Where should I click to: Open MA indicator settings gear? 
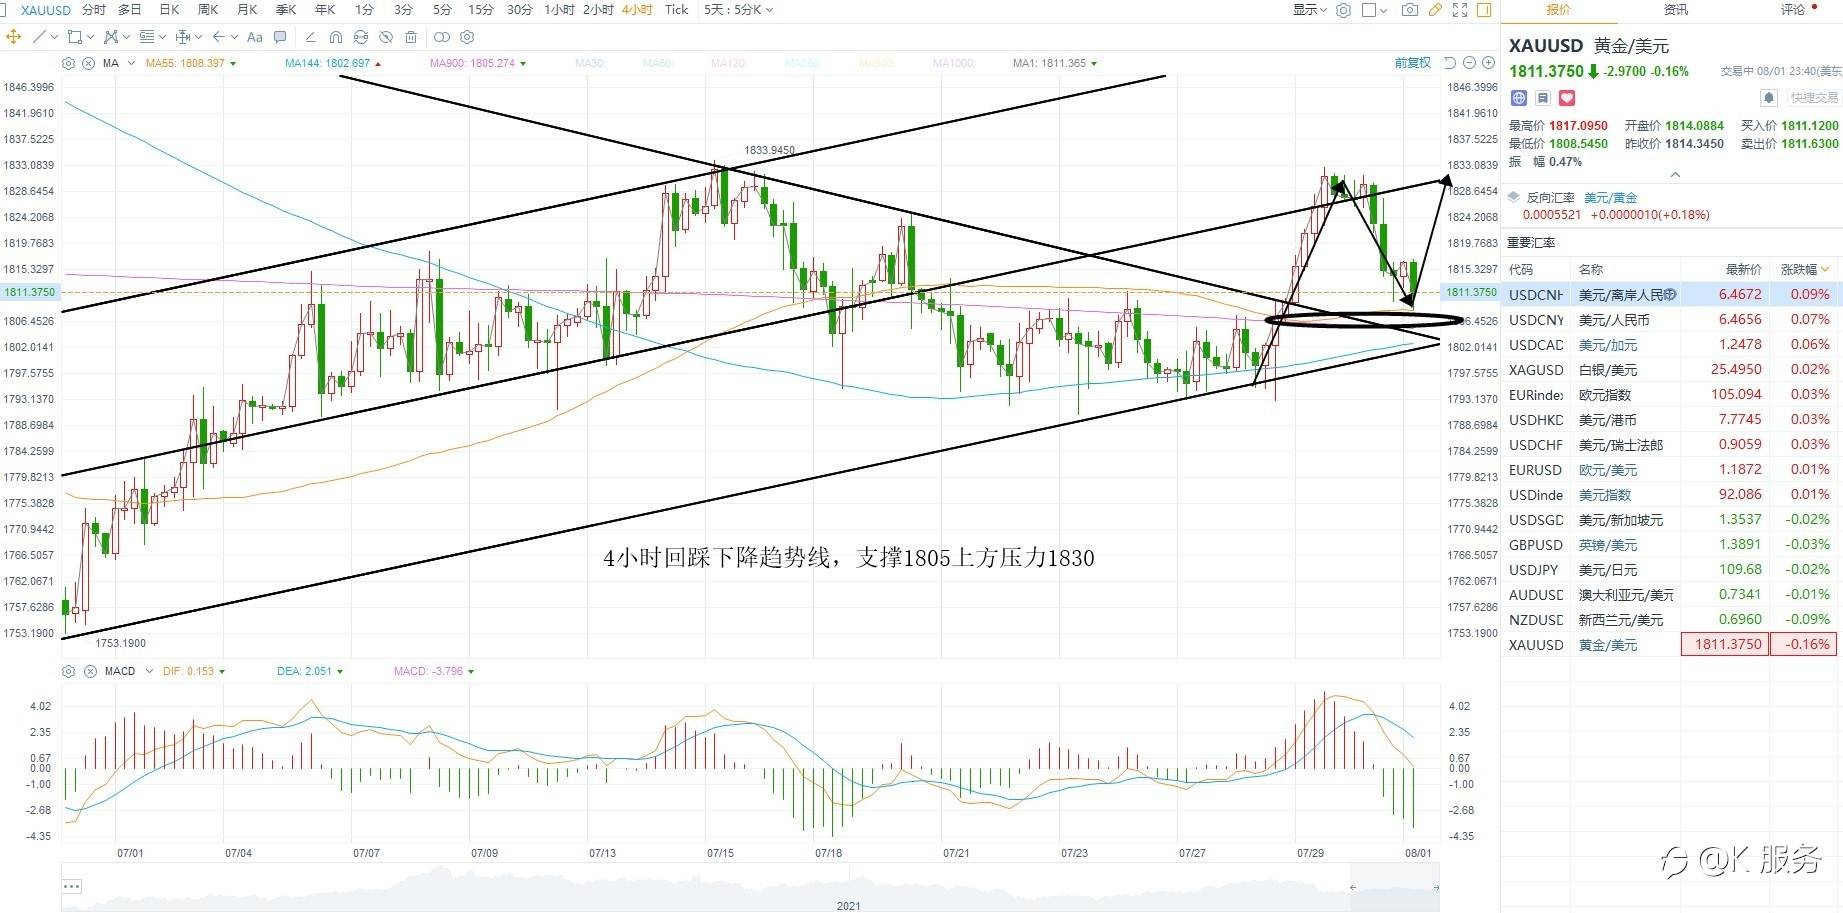coord(68,63)
